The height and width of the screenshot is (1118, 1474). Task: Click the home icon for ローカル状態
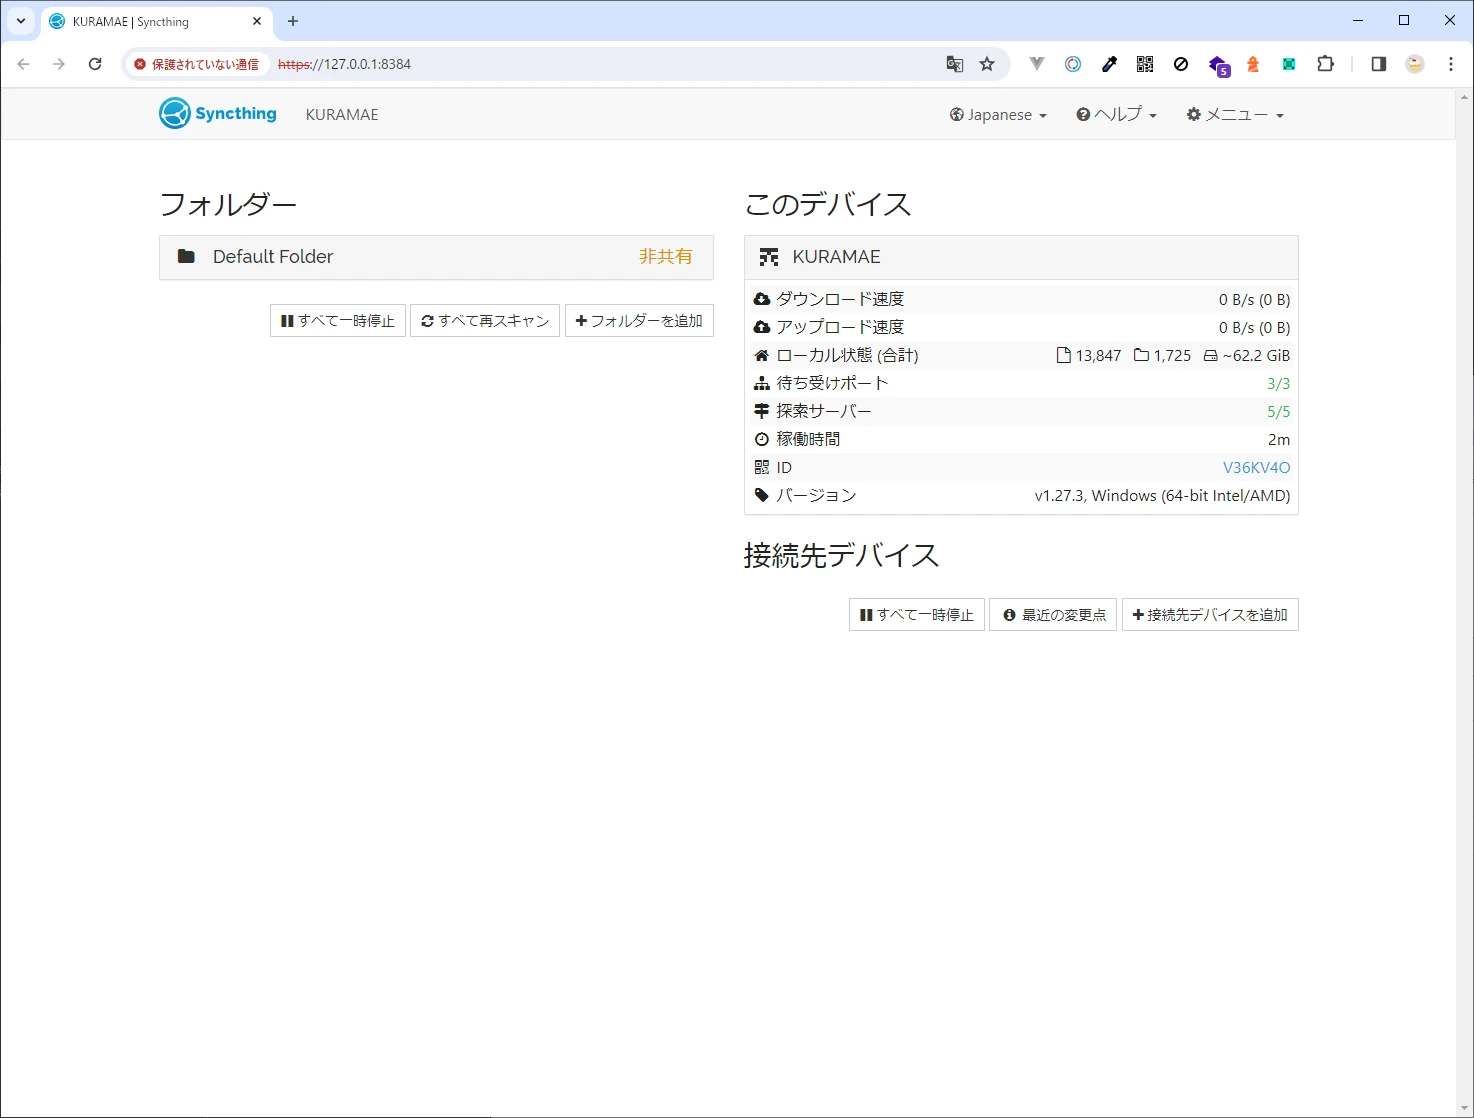click(762, 355)
